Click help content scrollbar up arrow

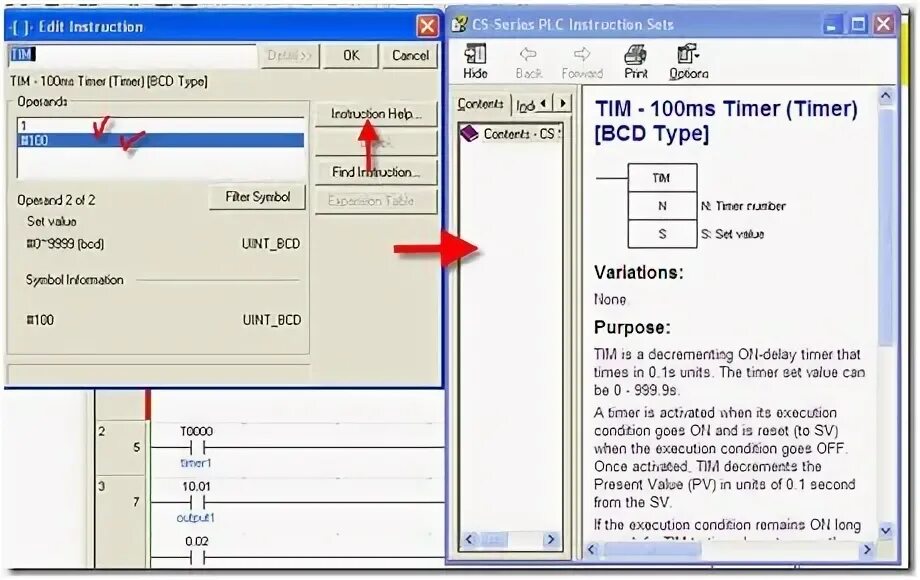tap(886, 96)
